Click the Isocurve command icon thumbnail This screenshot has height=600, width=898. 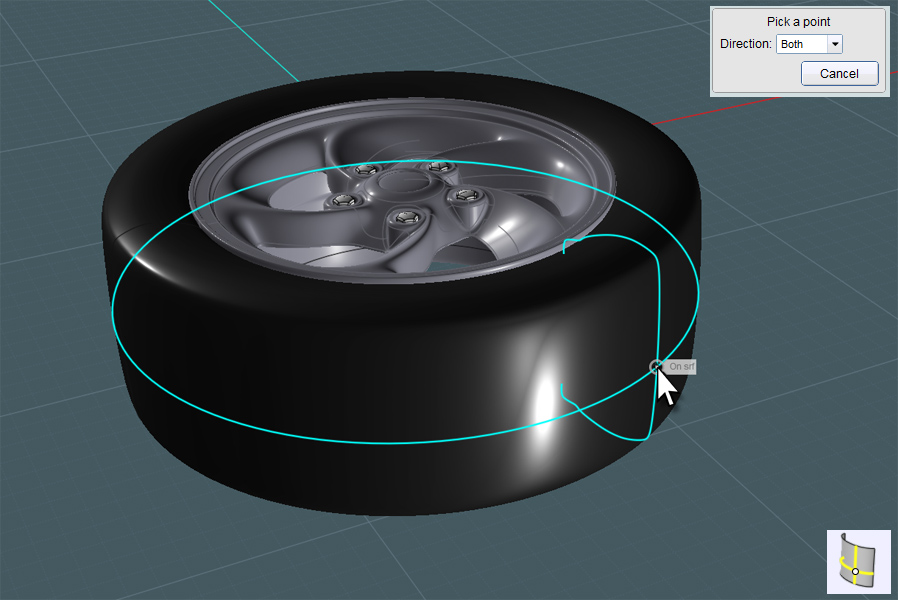pos(858,562)
